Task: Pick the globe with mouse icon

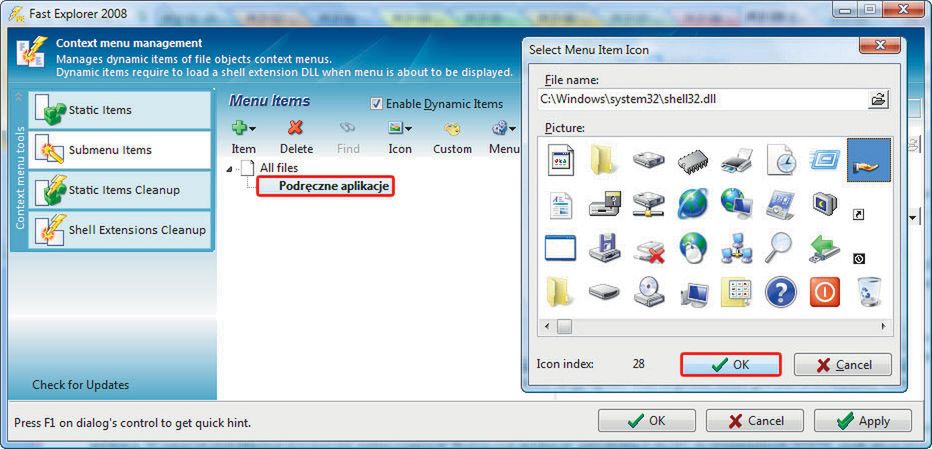Action: [693, 248]
